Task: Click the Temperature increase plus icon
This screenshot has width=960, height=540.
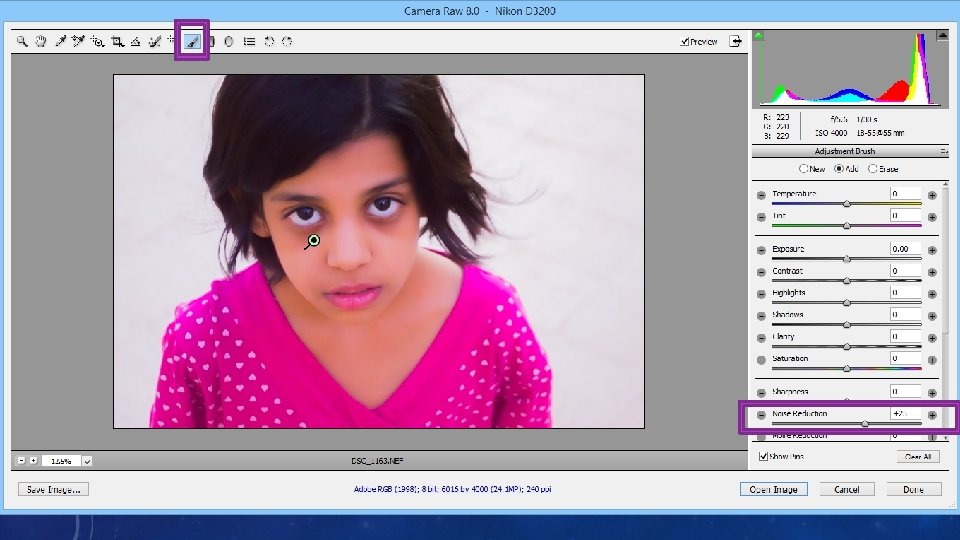Action: (x=932, y=195)
